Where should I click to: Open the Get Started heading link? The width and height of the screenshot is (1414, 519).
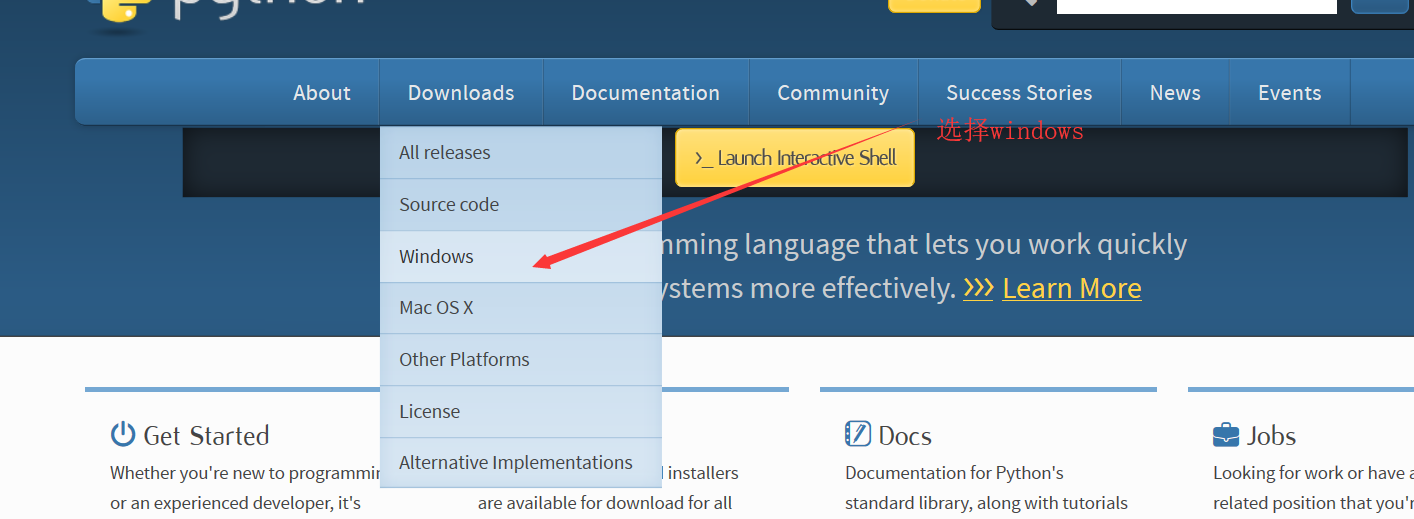click(x=207, y=436)
